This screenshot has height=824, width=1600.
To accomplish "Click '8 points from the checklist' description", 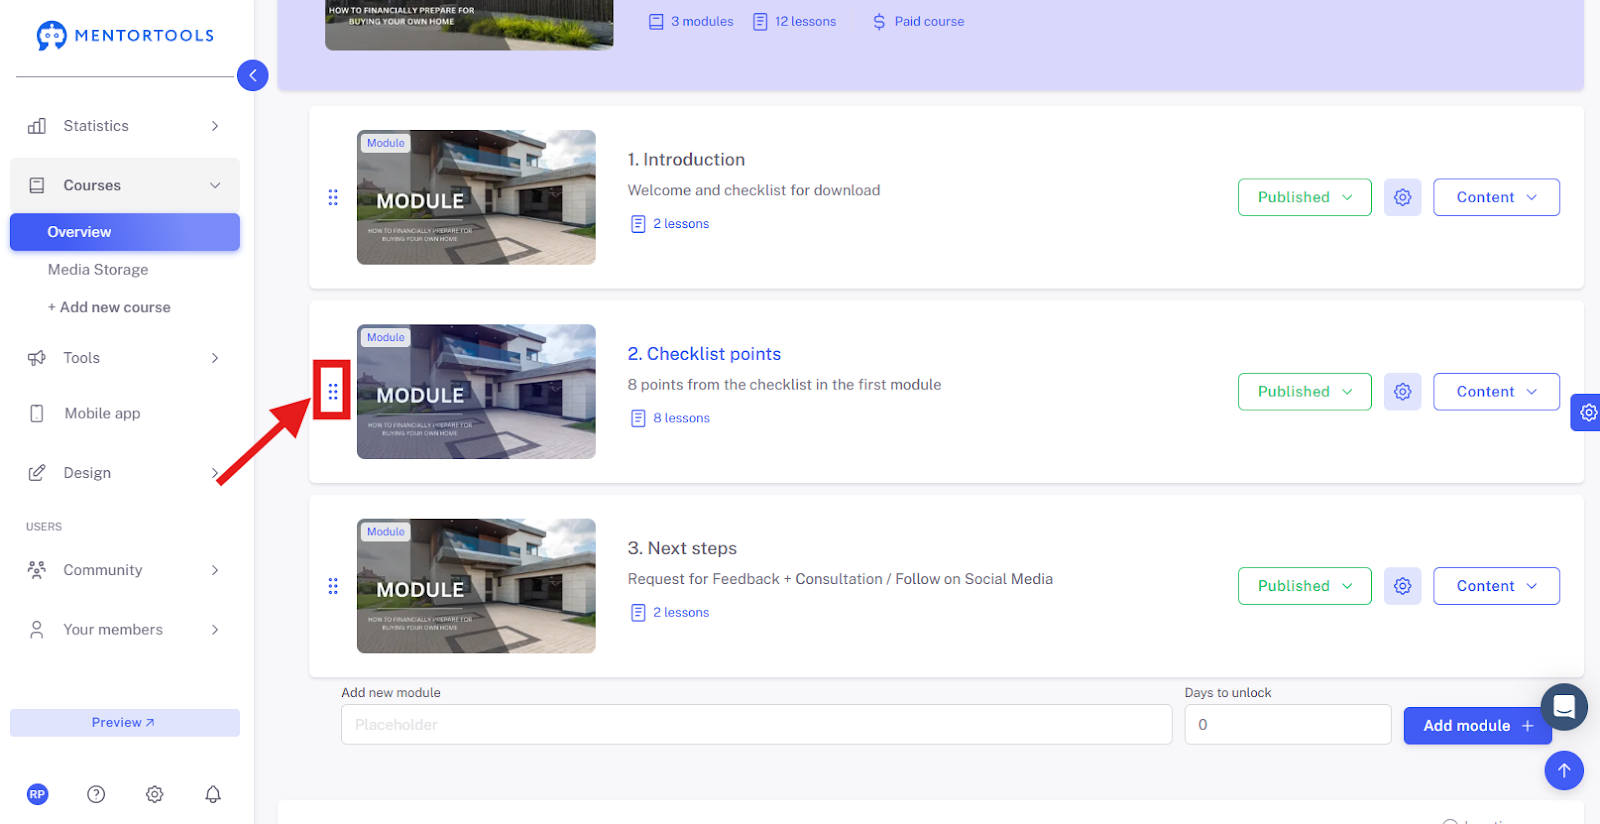I will (x=784, y=385).
